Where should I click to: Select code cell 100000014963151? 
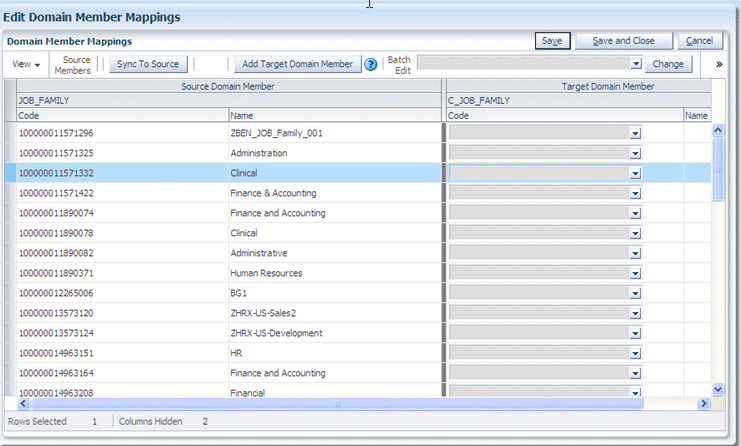pos(122,353)
